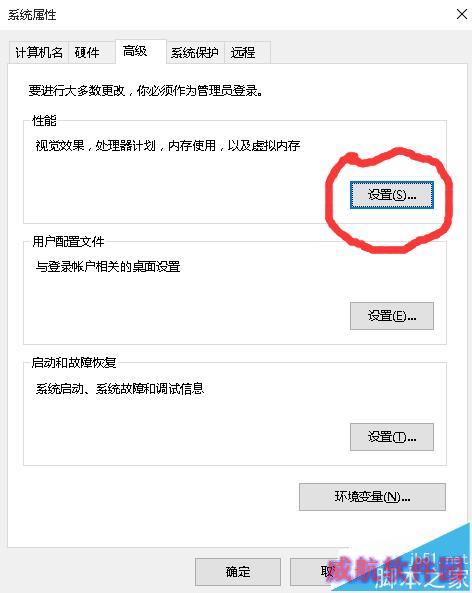The width and height of the screenshot is (472, 593).
Task: Click 与登录帐户相关的桌面设置 description
Action: pos(108,267)
